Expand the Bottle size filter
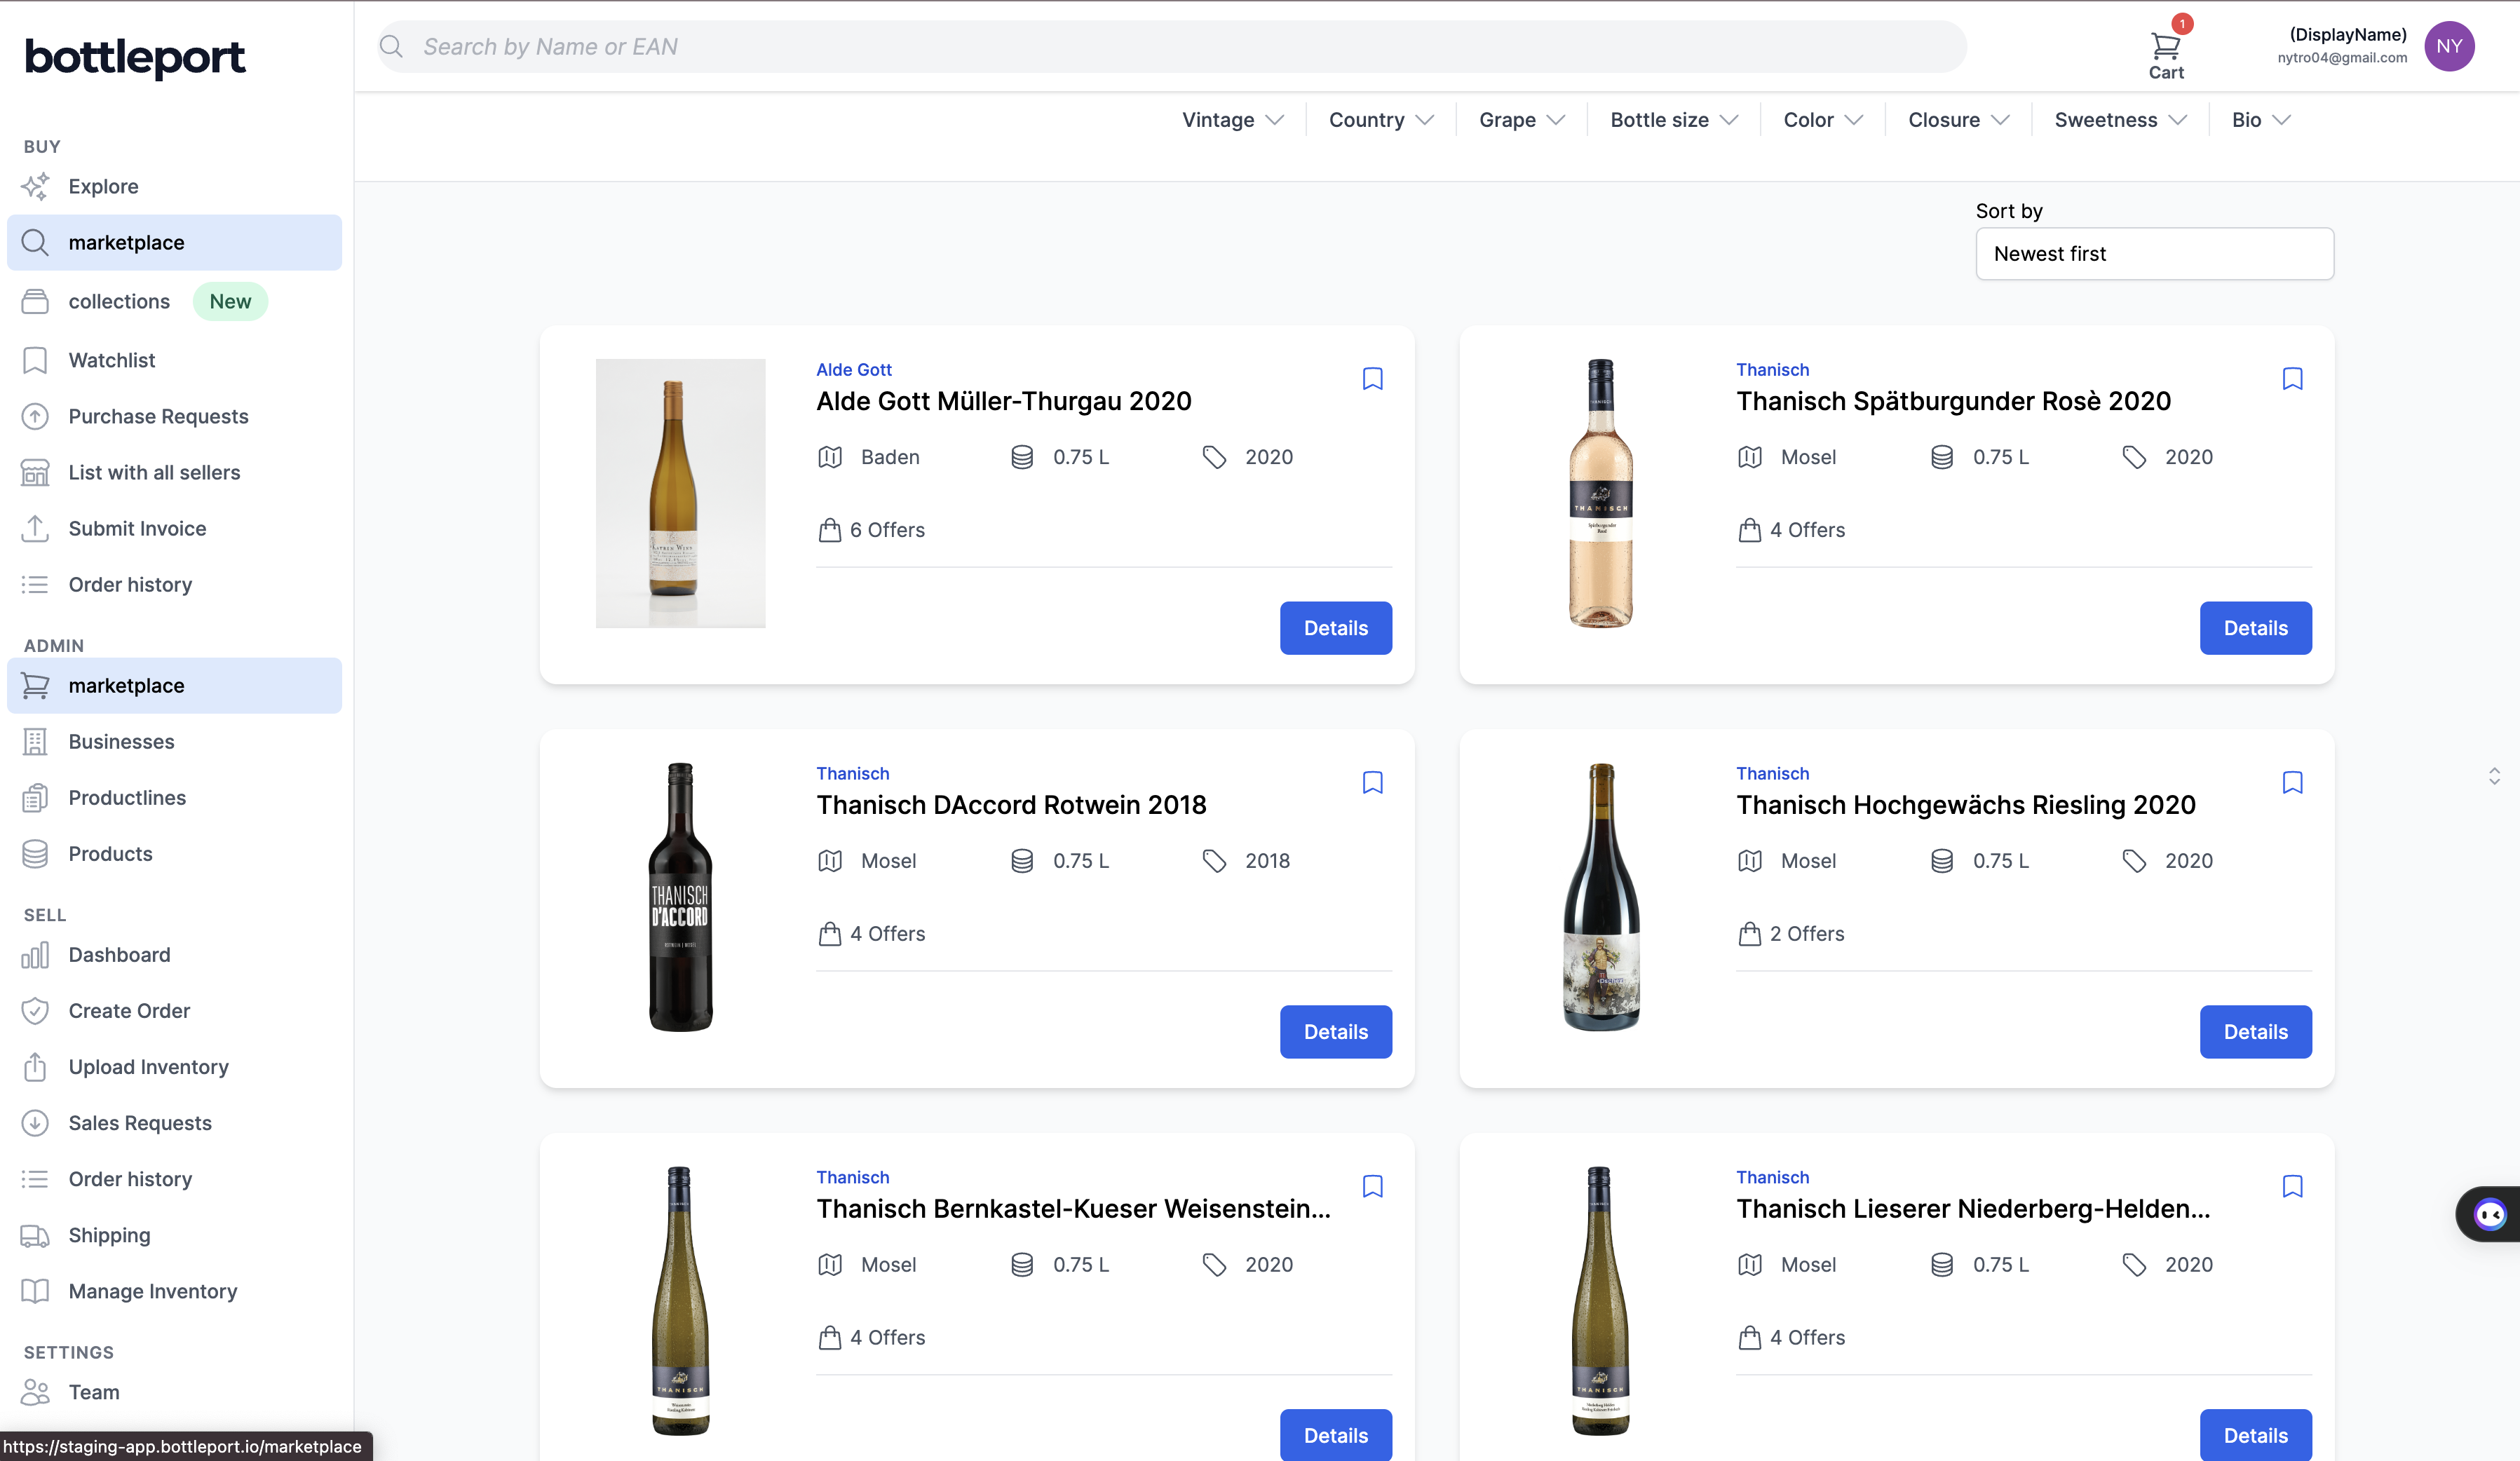The image size is (2520, 1461). coord(1674,120)
